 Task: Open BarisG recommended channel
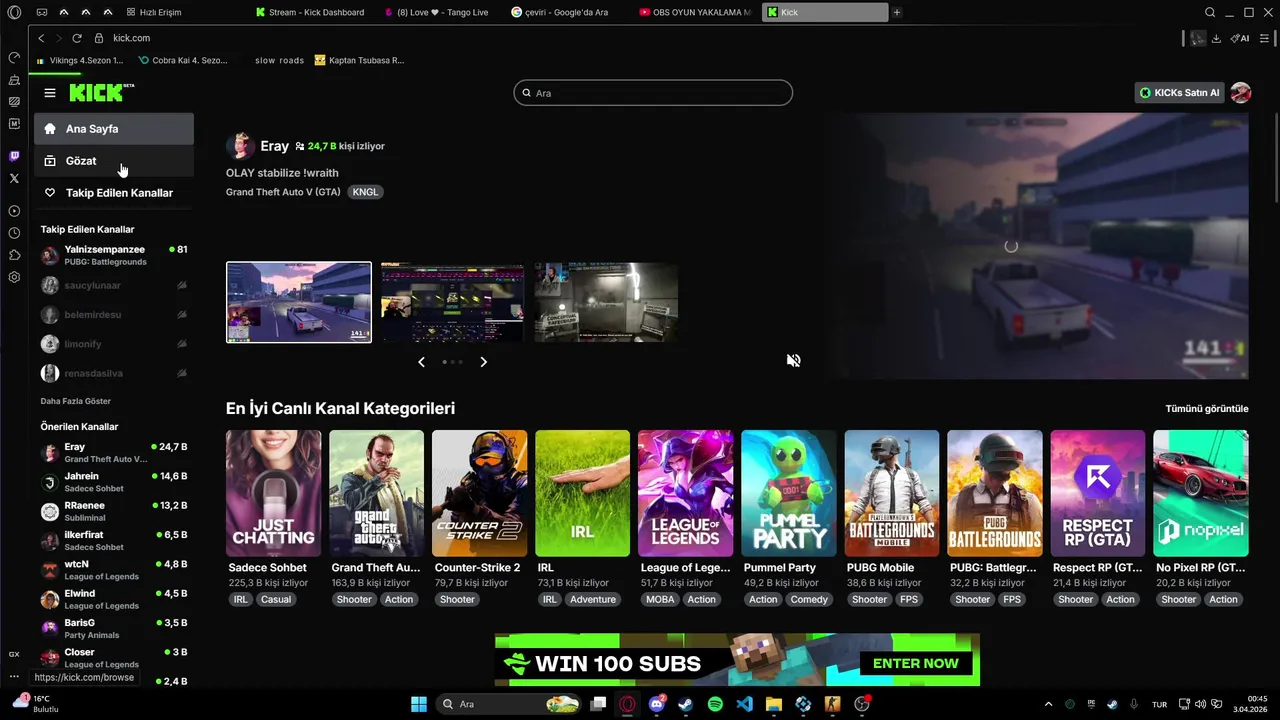(x=114, y=628)
